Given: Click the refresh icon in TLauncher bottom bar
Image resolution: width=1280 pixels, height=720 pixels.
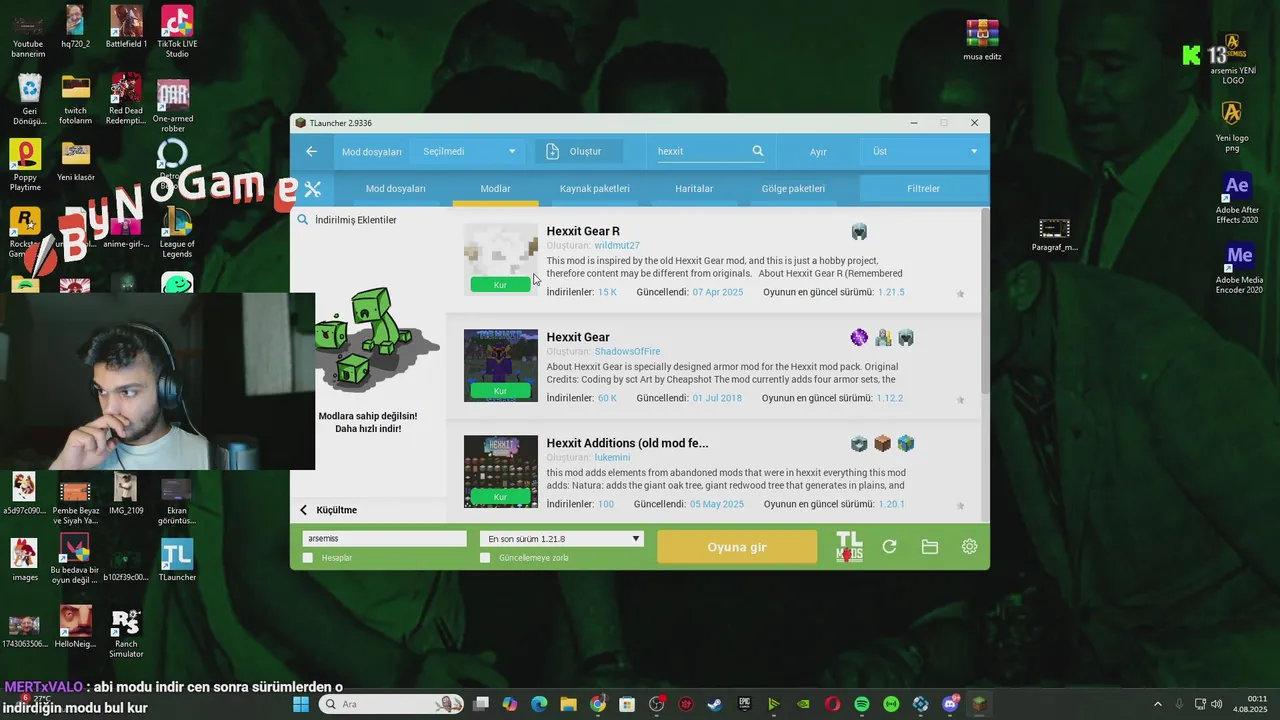Looking at the screenshot, I should (889, 547).
